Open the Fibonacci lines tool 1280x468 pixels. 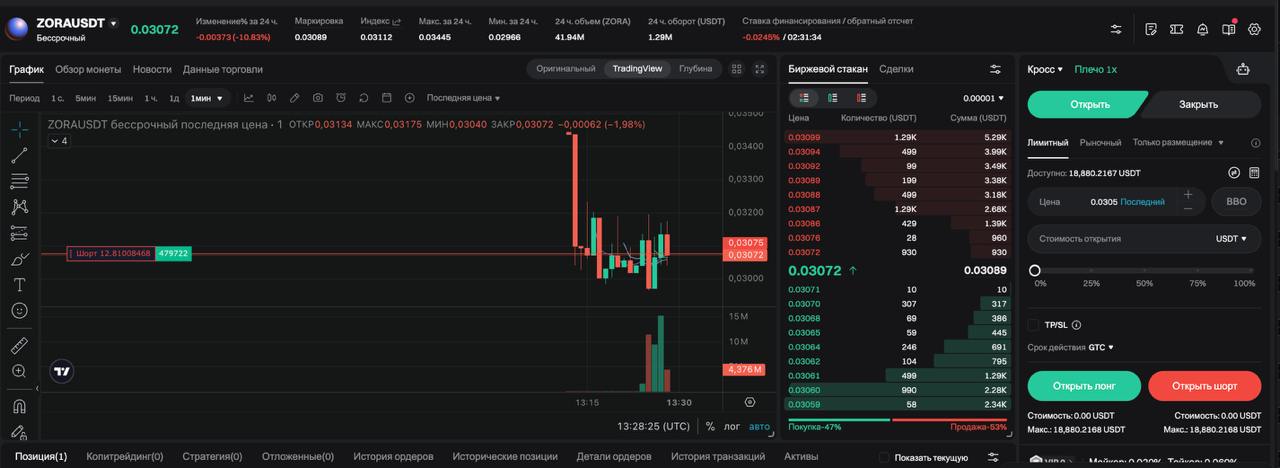pyautogui.click(x=19, y=181)
